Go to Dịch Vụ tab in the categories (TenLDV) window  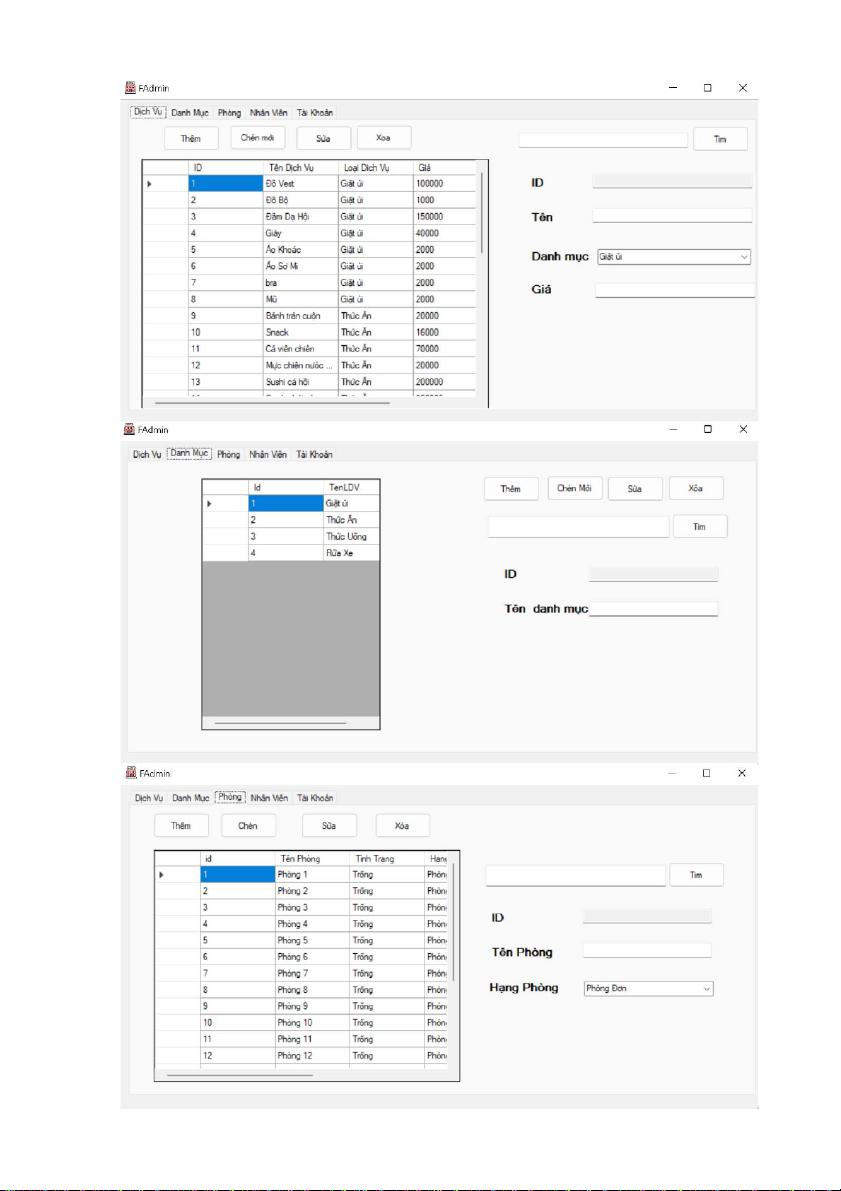(x=147, y=454)
